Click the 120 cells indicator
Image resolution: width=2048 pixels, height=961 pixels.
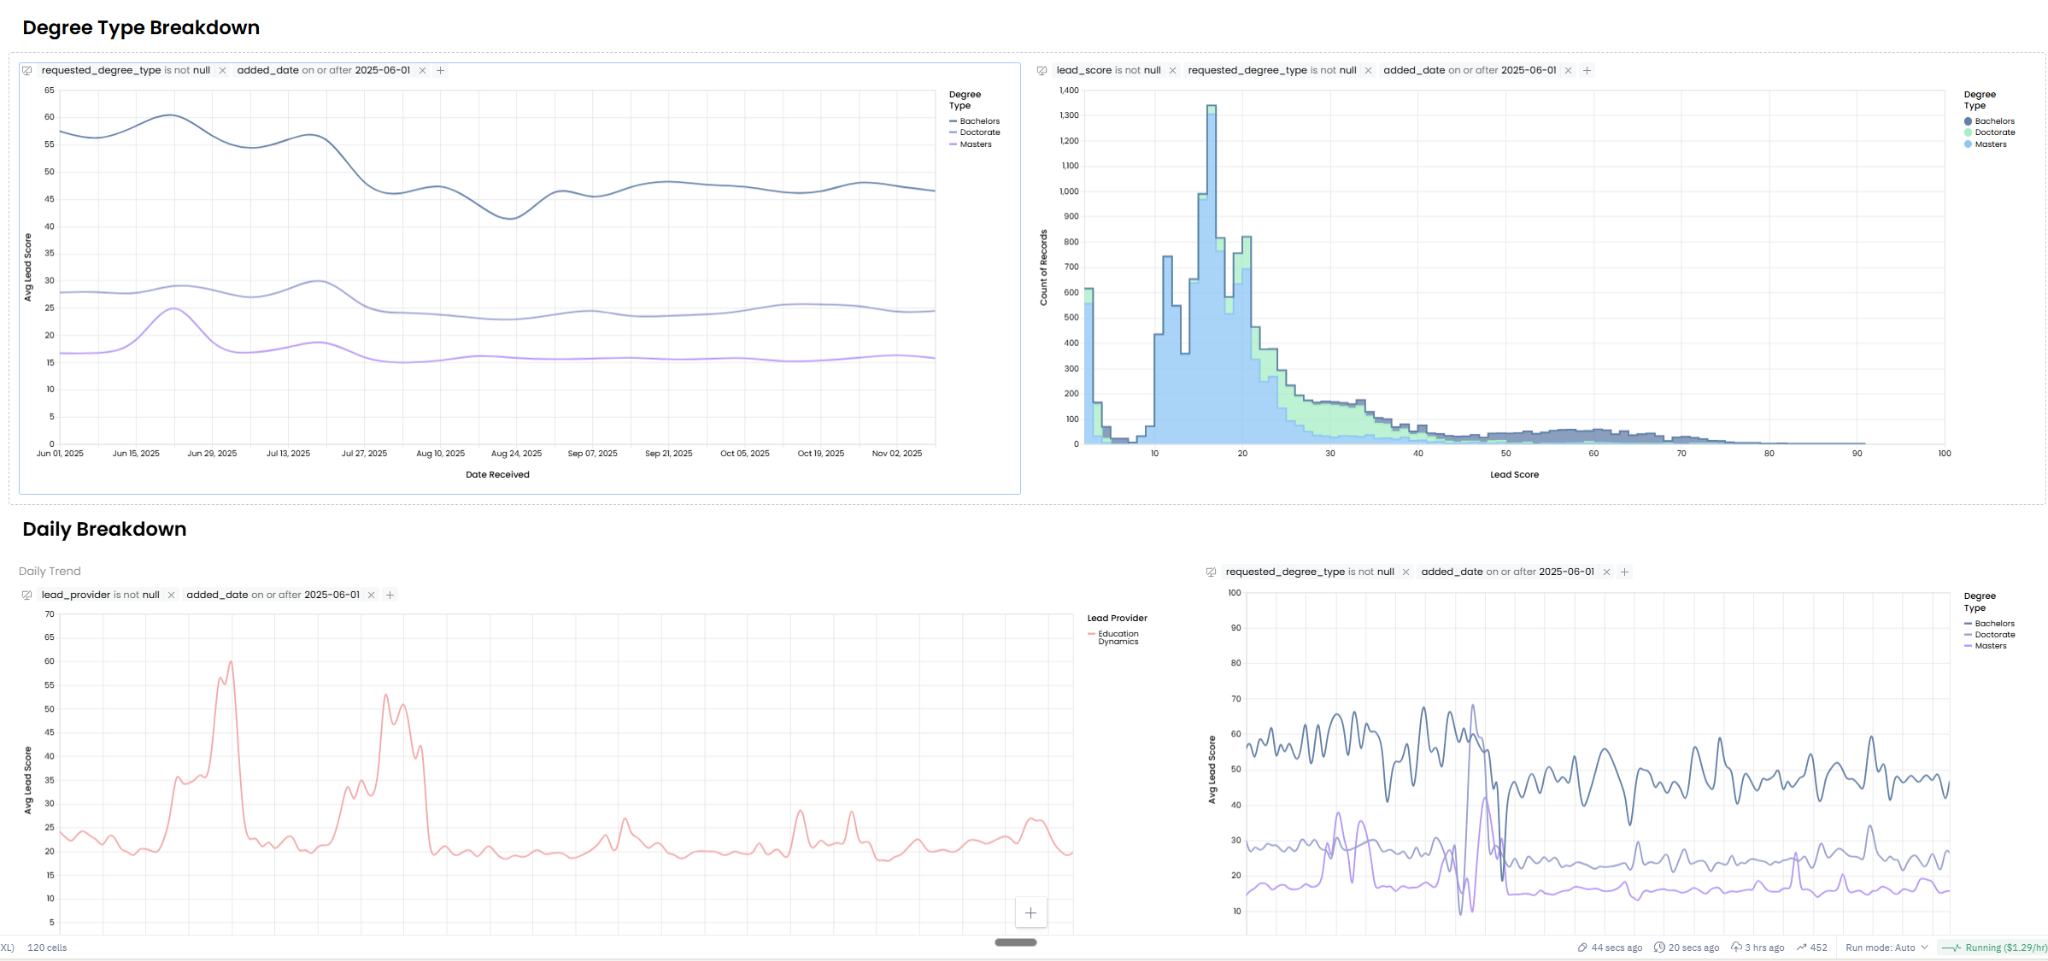(47, 948)
